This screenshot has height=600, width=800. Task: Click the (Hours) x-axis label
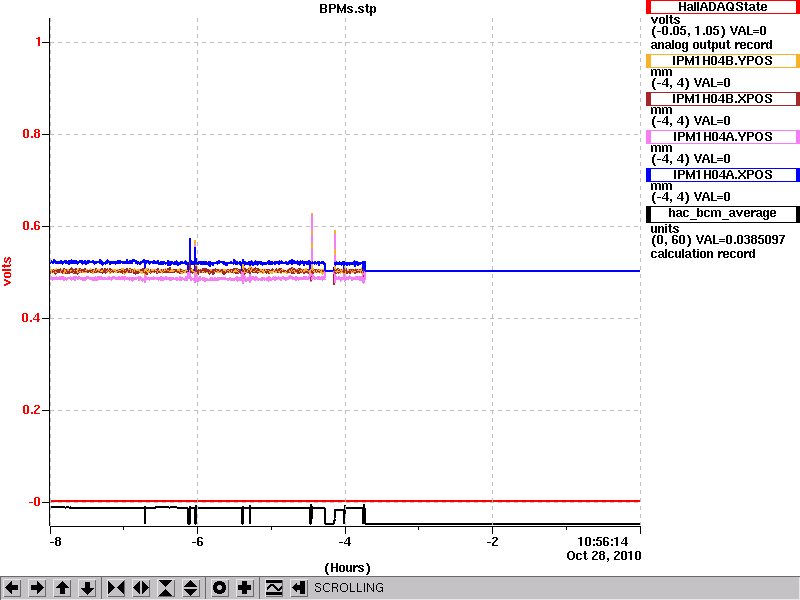pos(347,568)
